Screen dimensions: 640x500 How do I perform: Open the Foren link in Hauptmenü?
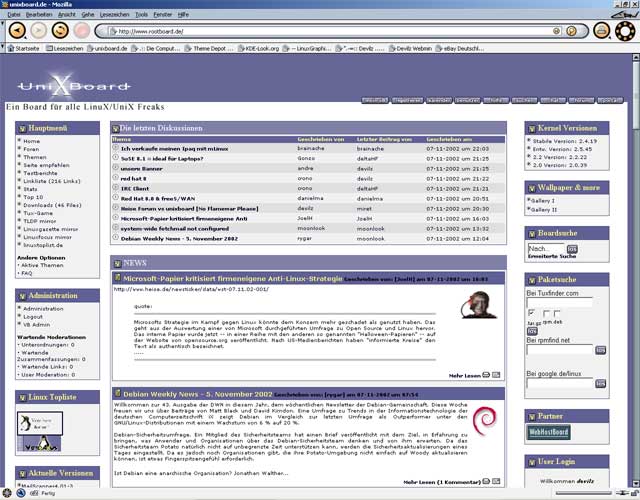coord(31,149)
